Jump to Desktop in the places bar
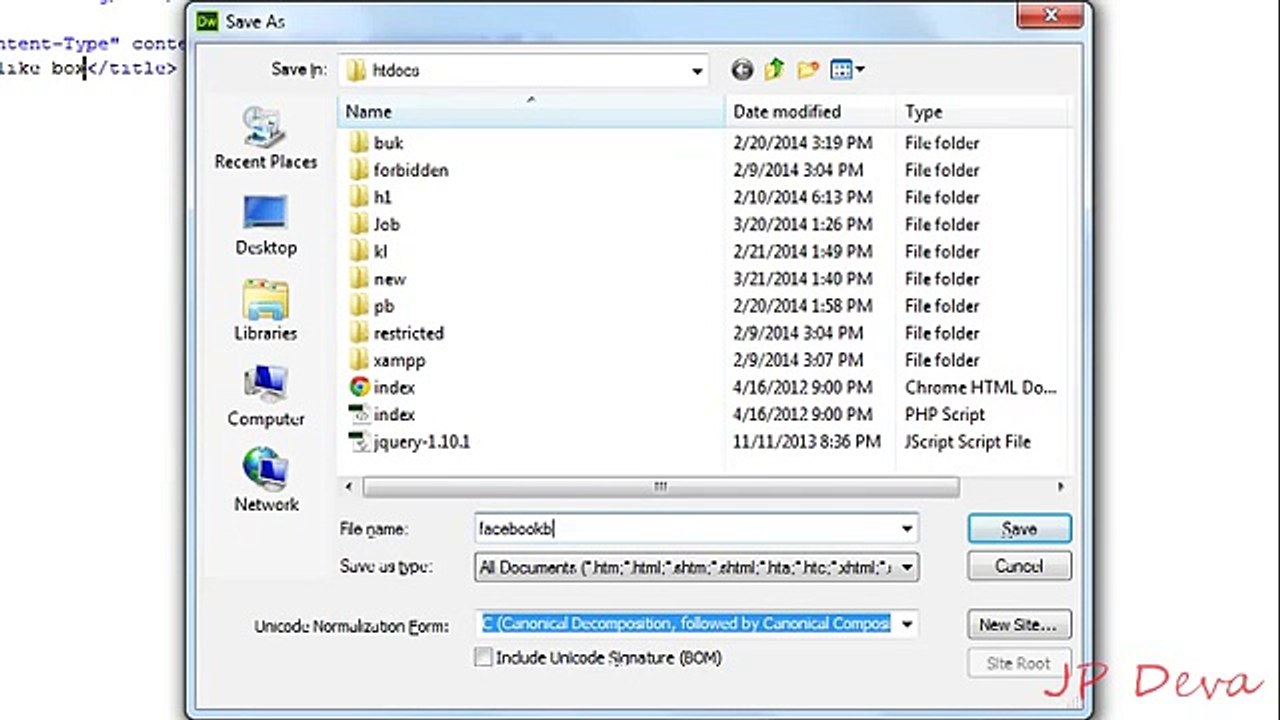 coord(266,224)
